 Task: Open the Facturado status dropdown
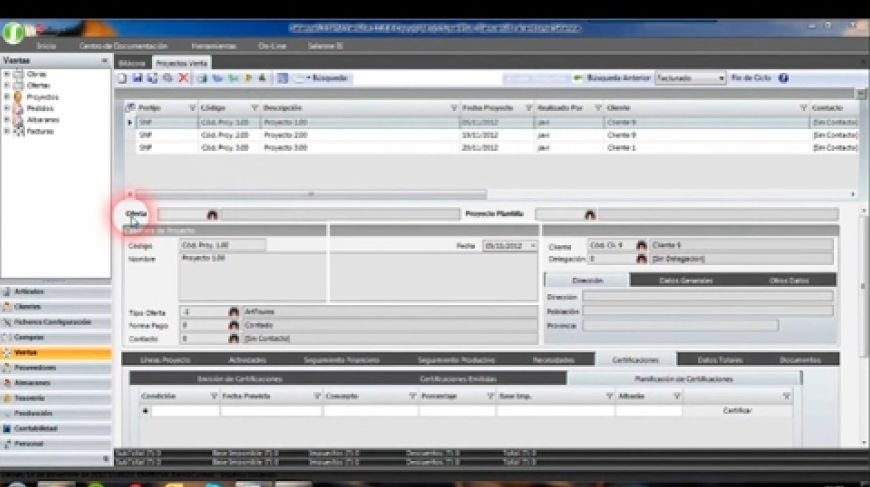(721, 79)
